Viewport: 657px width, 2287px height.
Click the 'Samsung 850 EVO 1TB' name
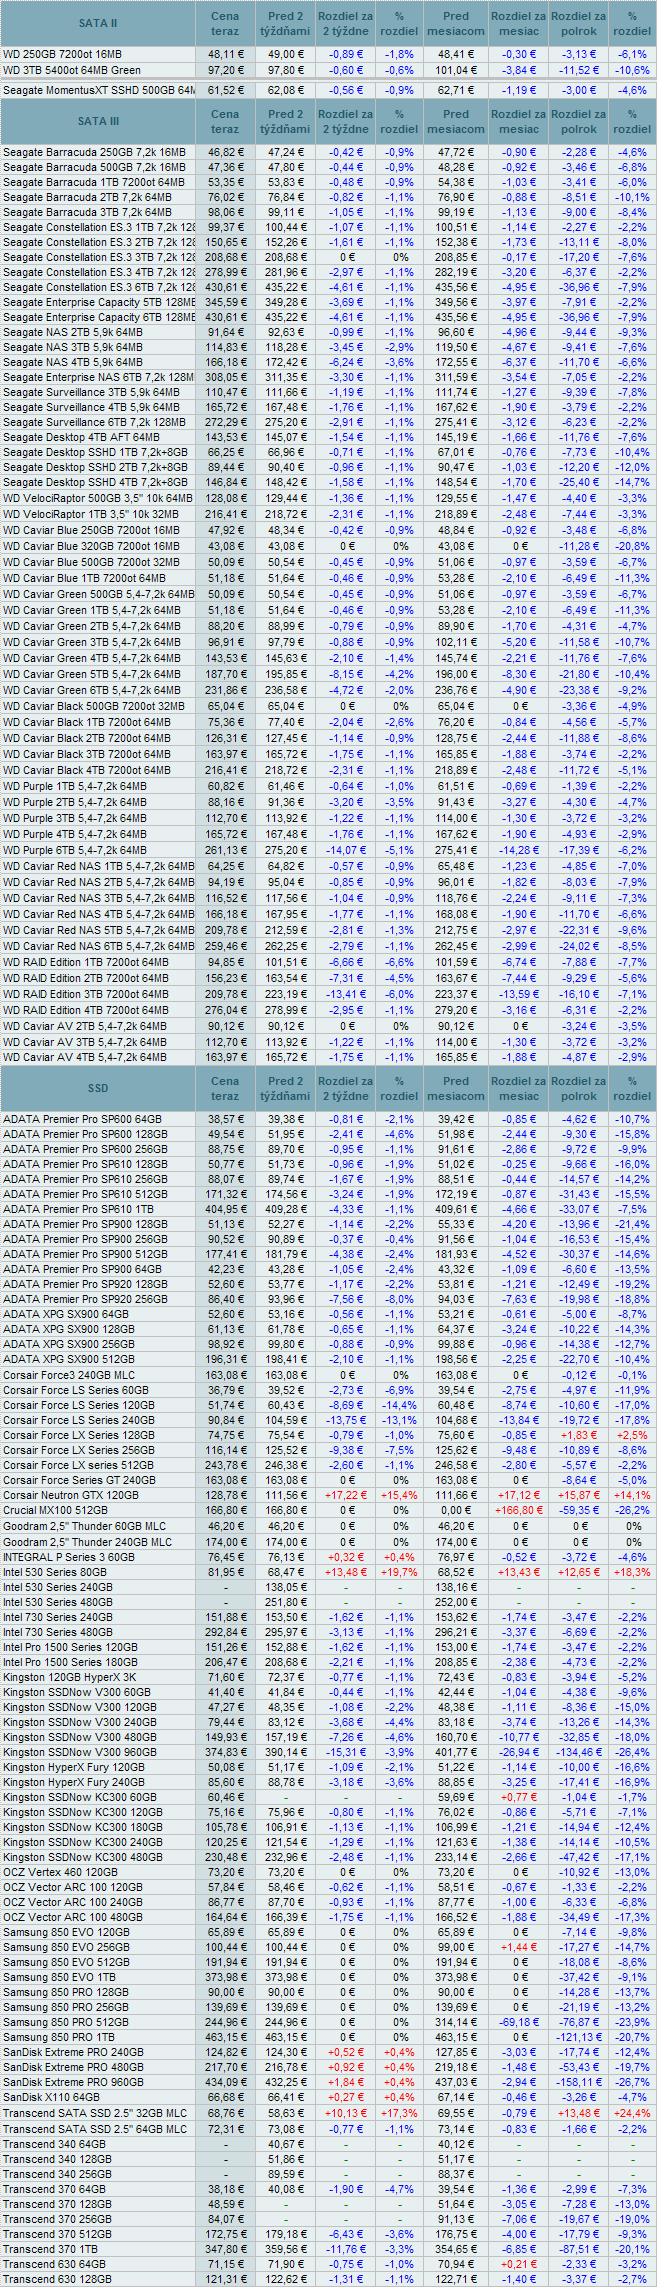pyautogui.click(x=59, y=1978)
